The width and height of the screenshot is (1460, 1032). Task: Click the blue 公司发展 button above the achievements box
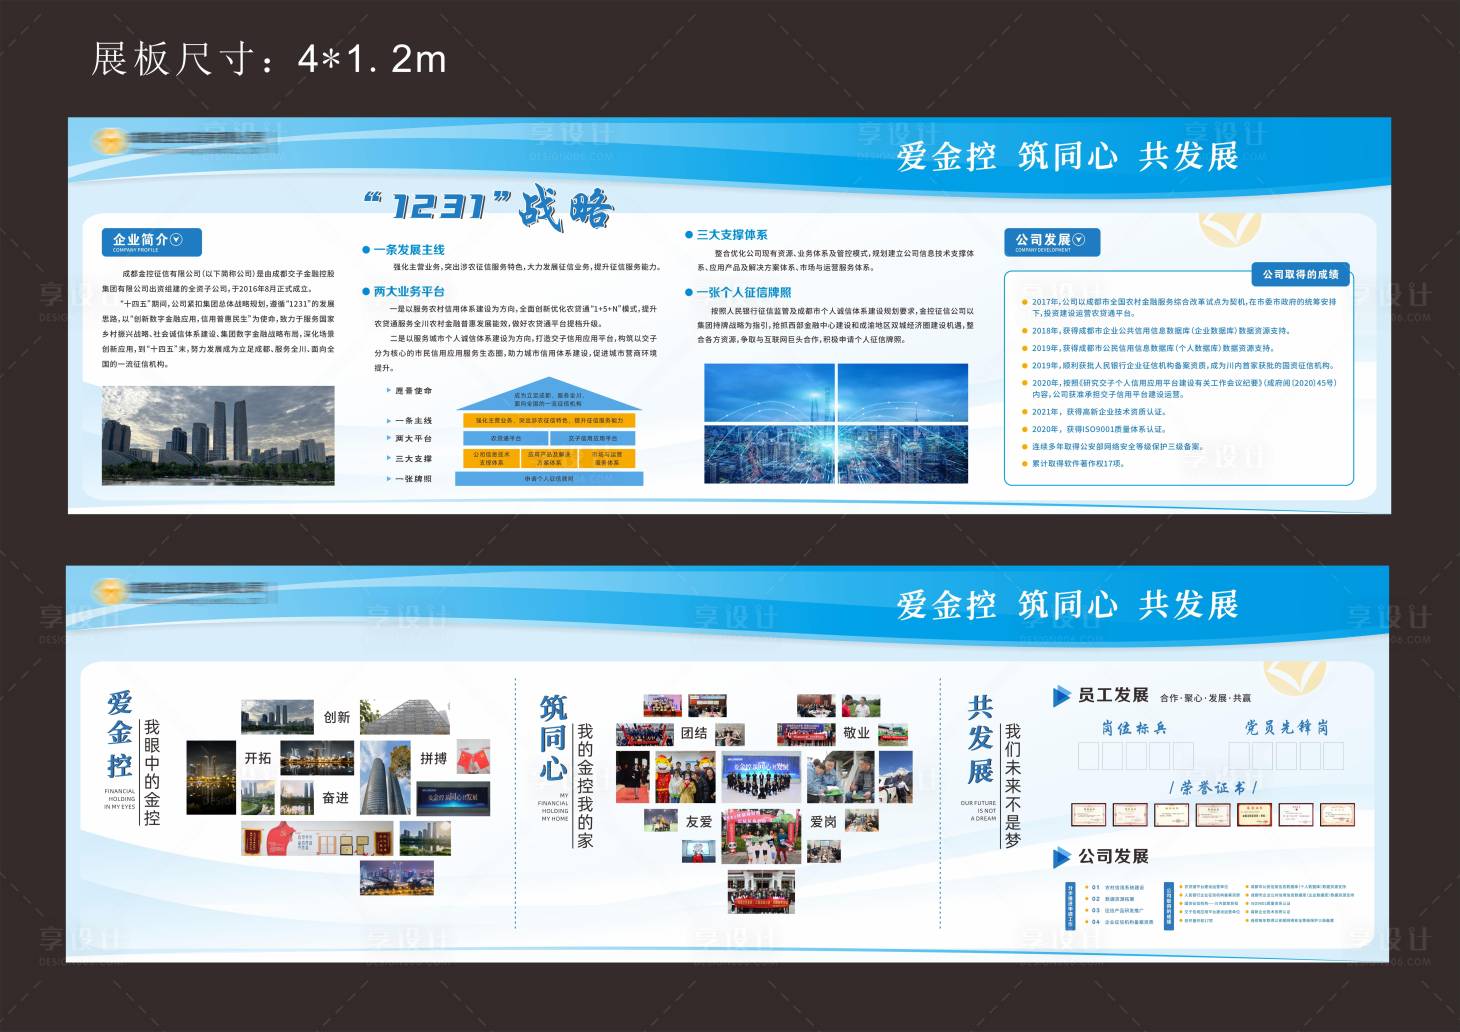[x=1051, y=242]
